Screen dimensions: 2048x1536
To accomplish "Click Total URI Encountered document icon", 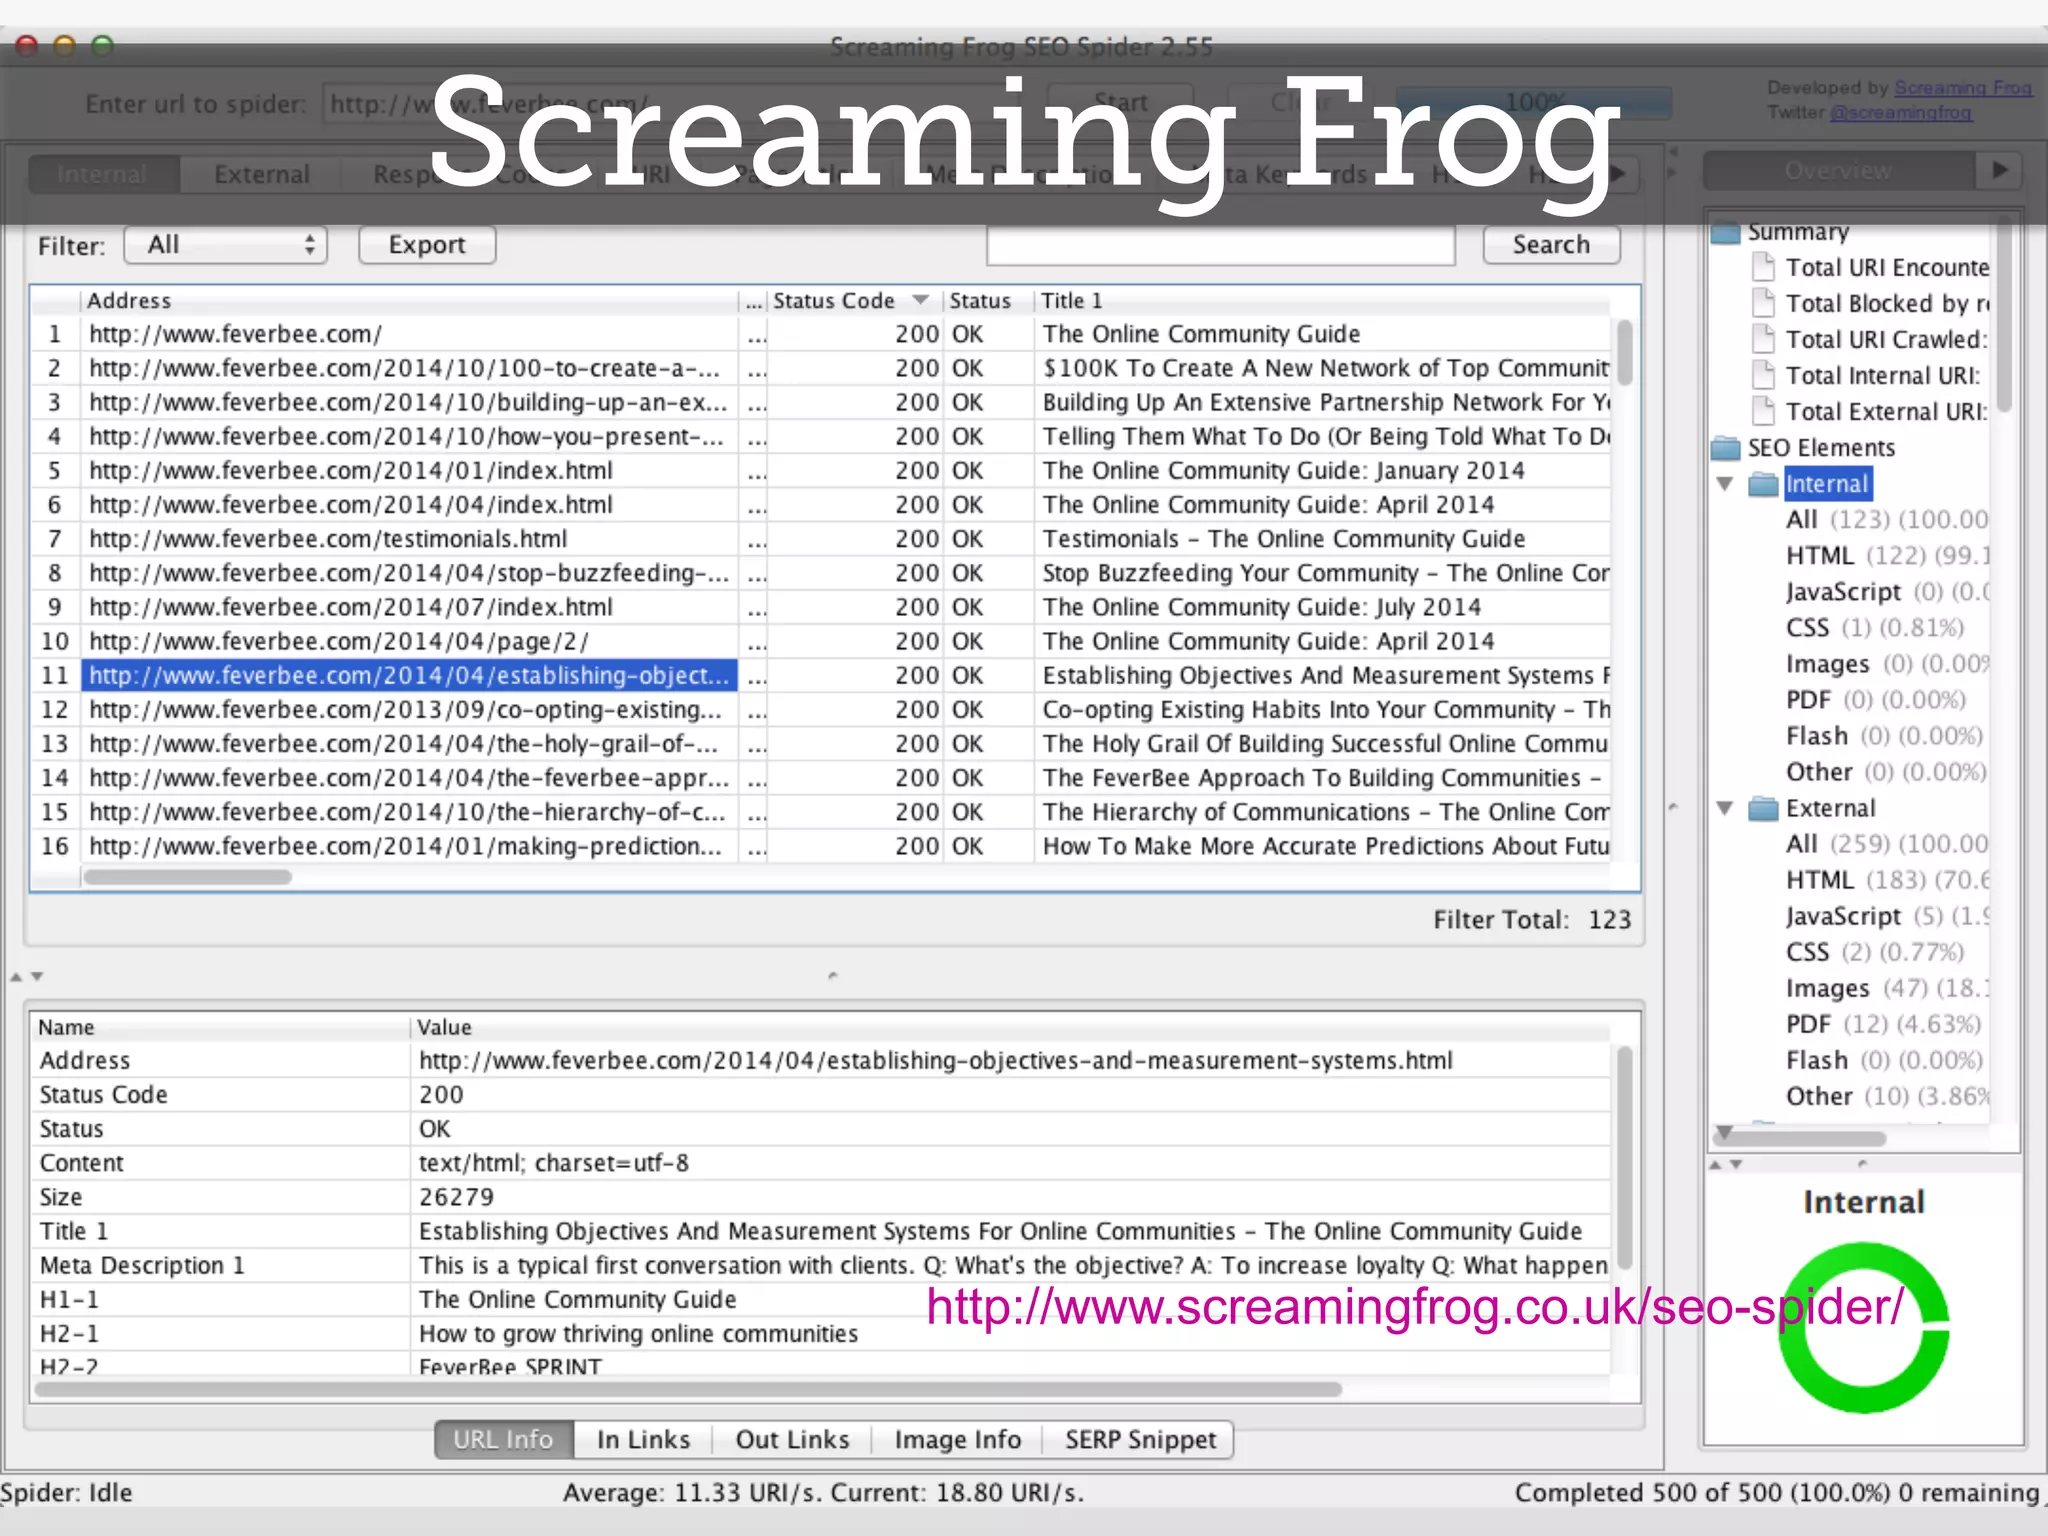I will (1765, 268).
